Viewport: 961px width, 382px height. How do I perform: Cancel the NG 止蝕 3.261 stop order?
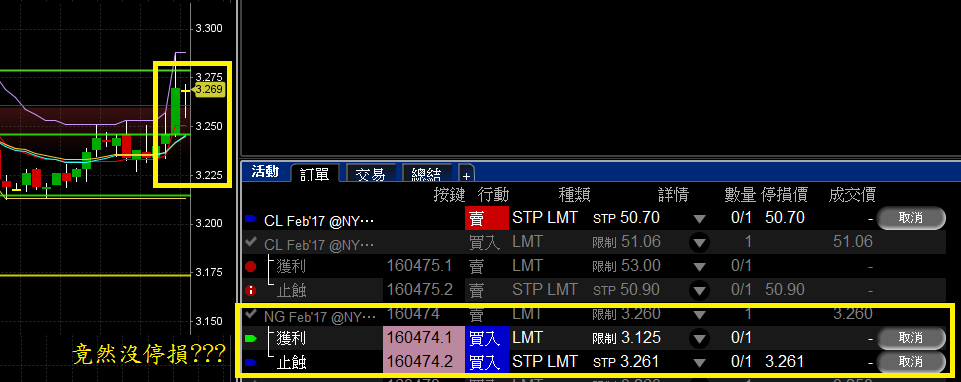(x=911, y=362)
